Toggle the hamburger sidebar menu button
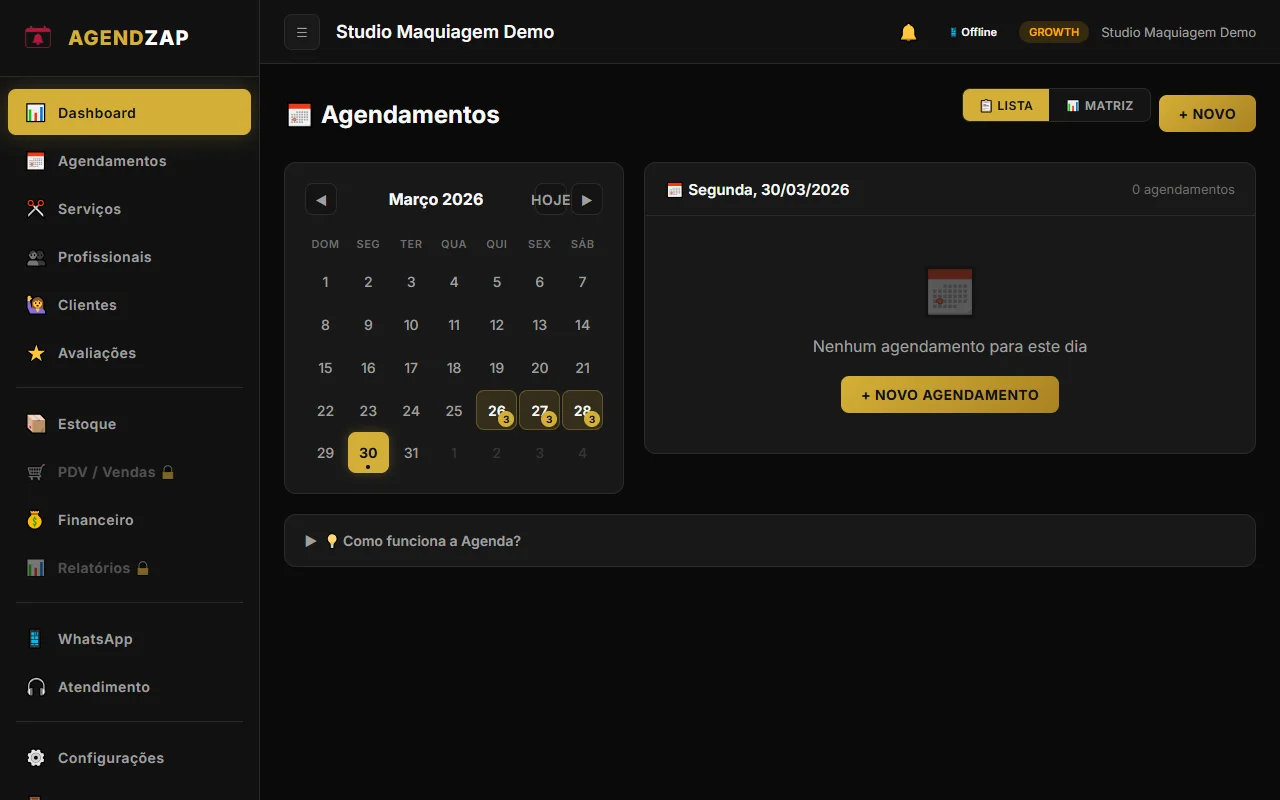Image resolution: width=1280 pixels, height=800 pixels. (302, 32)
